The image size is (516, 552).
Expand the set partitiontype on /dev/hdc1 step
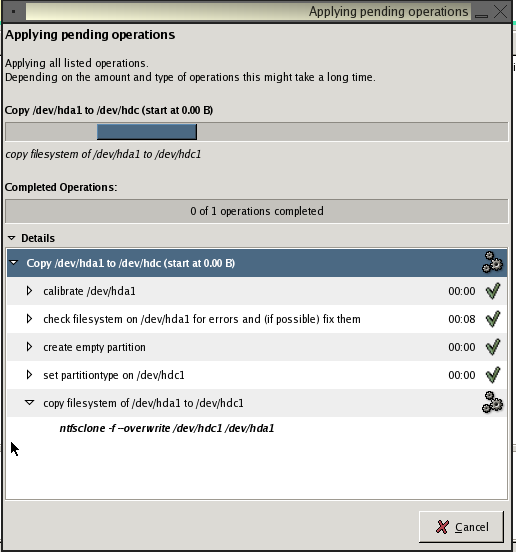(x=29, y=375)
